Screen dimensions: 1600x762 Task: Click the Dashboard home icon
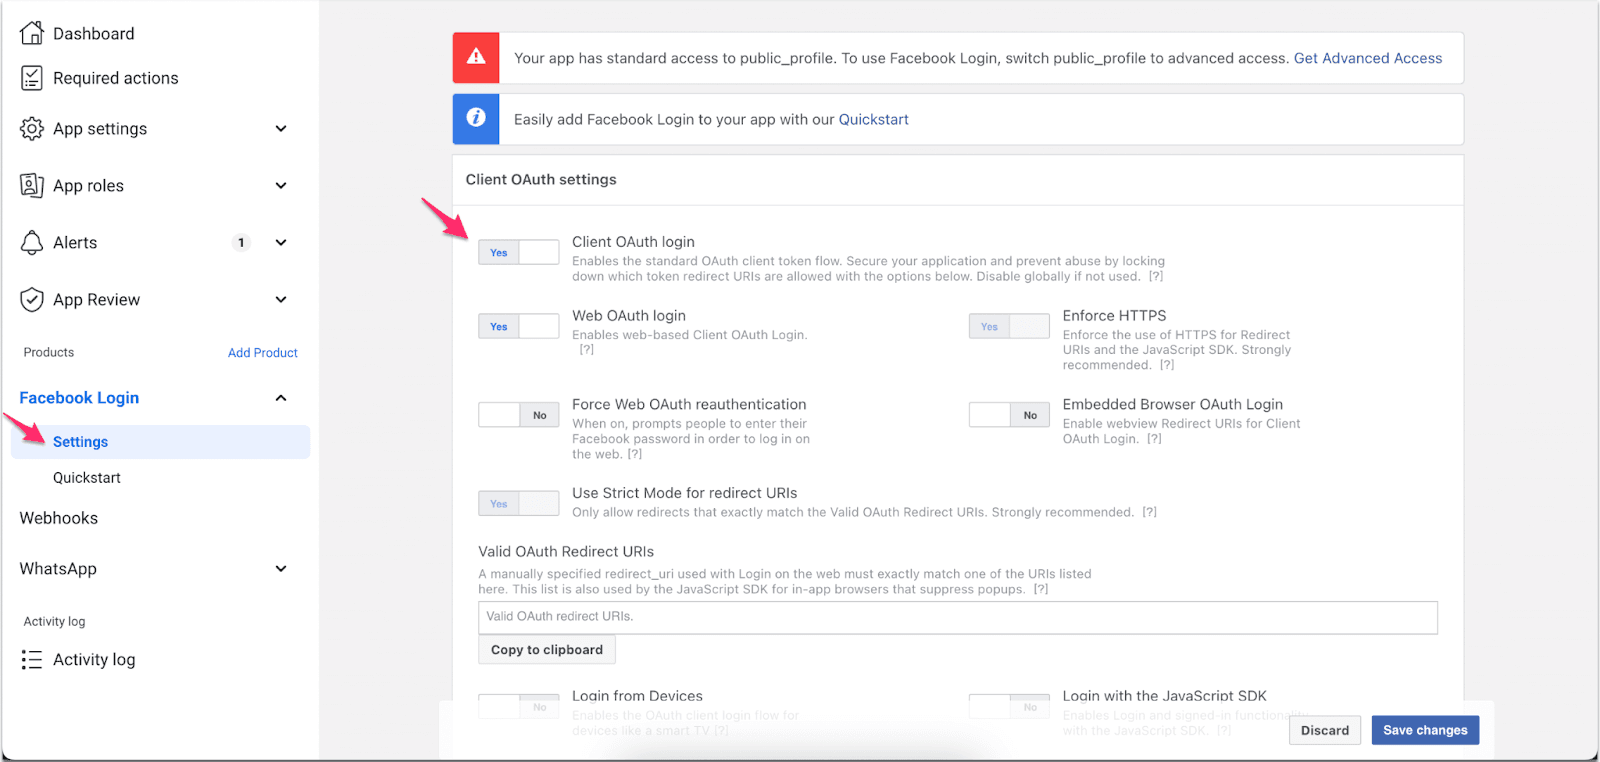pos(32,33)
